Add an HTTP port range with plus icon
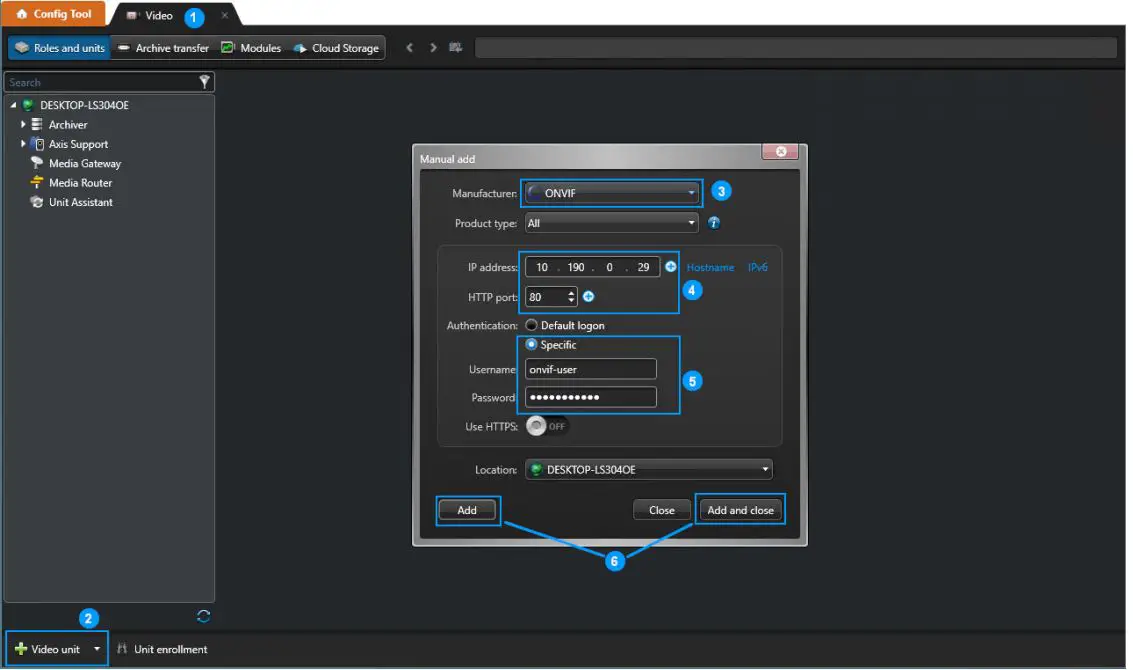The image size is (1133, 670). (588, 296)
